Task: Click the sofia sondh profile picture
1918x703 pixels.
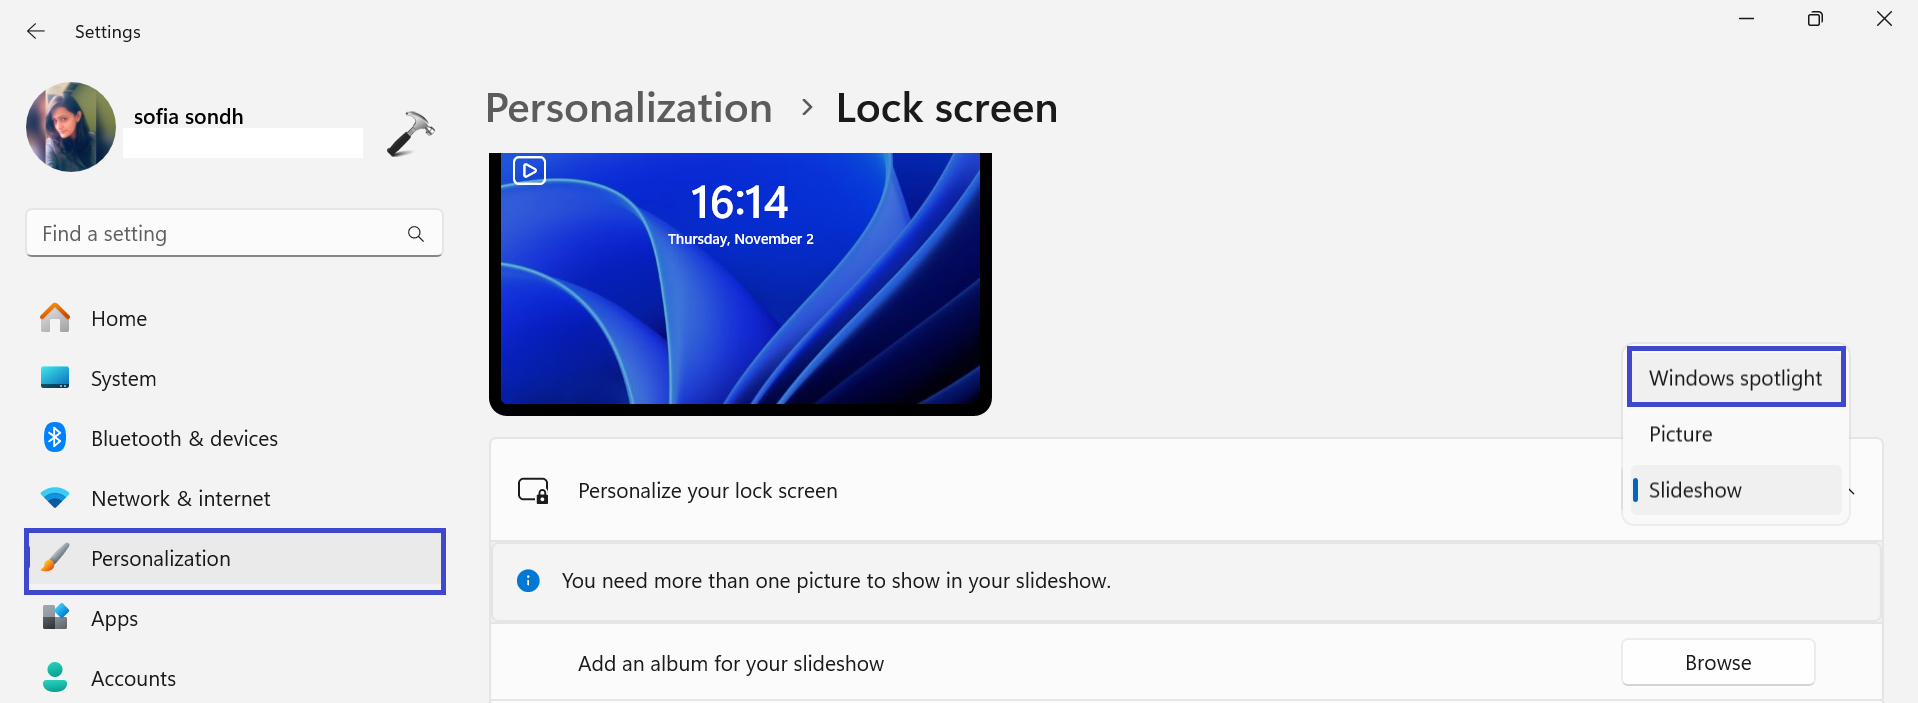Action: (x=71, y=127)
